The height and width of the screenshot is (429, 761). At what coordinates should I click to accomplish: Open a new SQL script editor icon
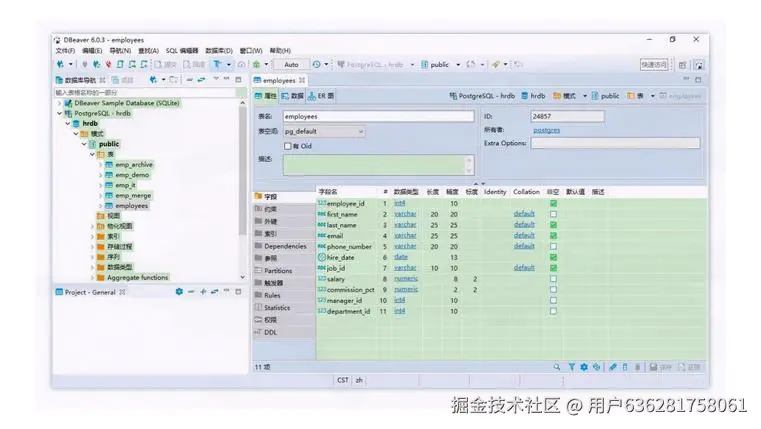pos(120,64)
